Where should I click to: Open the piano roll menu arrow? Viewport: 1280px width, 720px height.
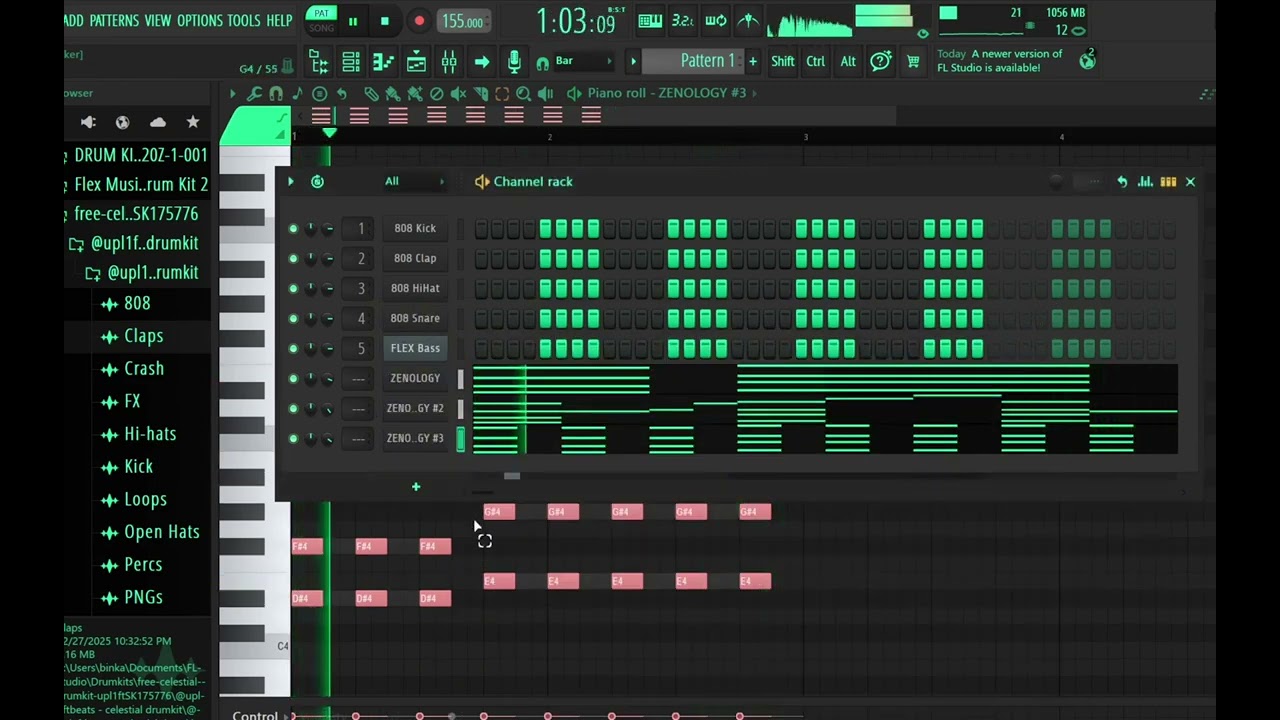pos(232,93)
